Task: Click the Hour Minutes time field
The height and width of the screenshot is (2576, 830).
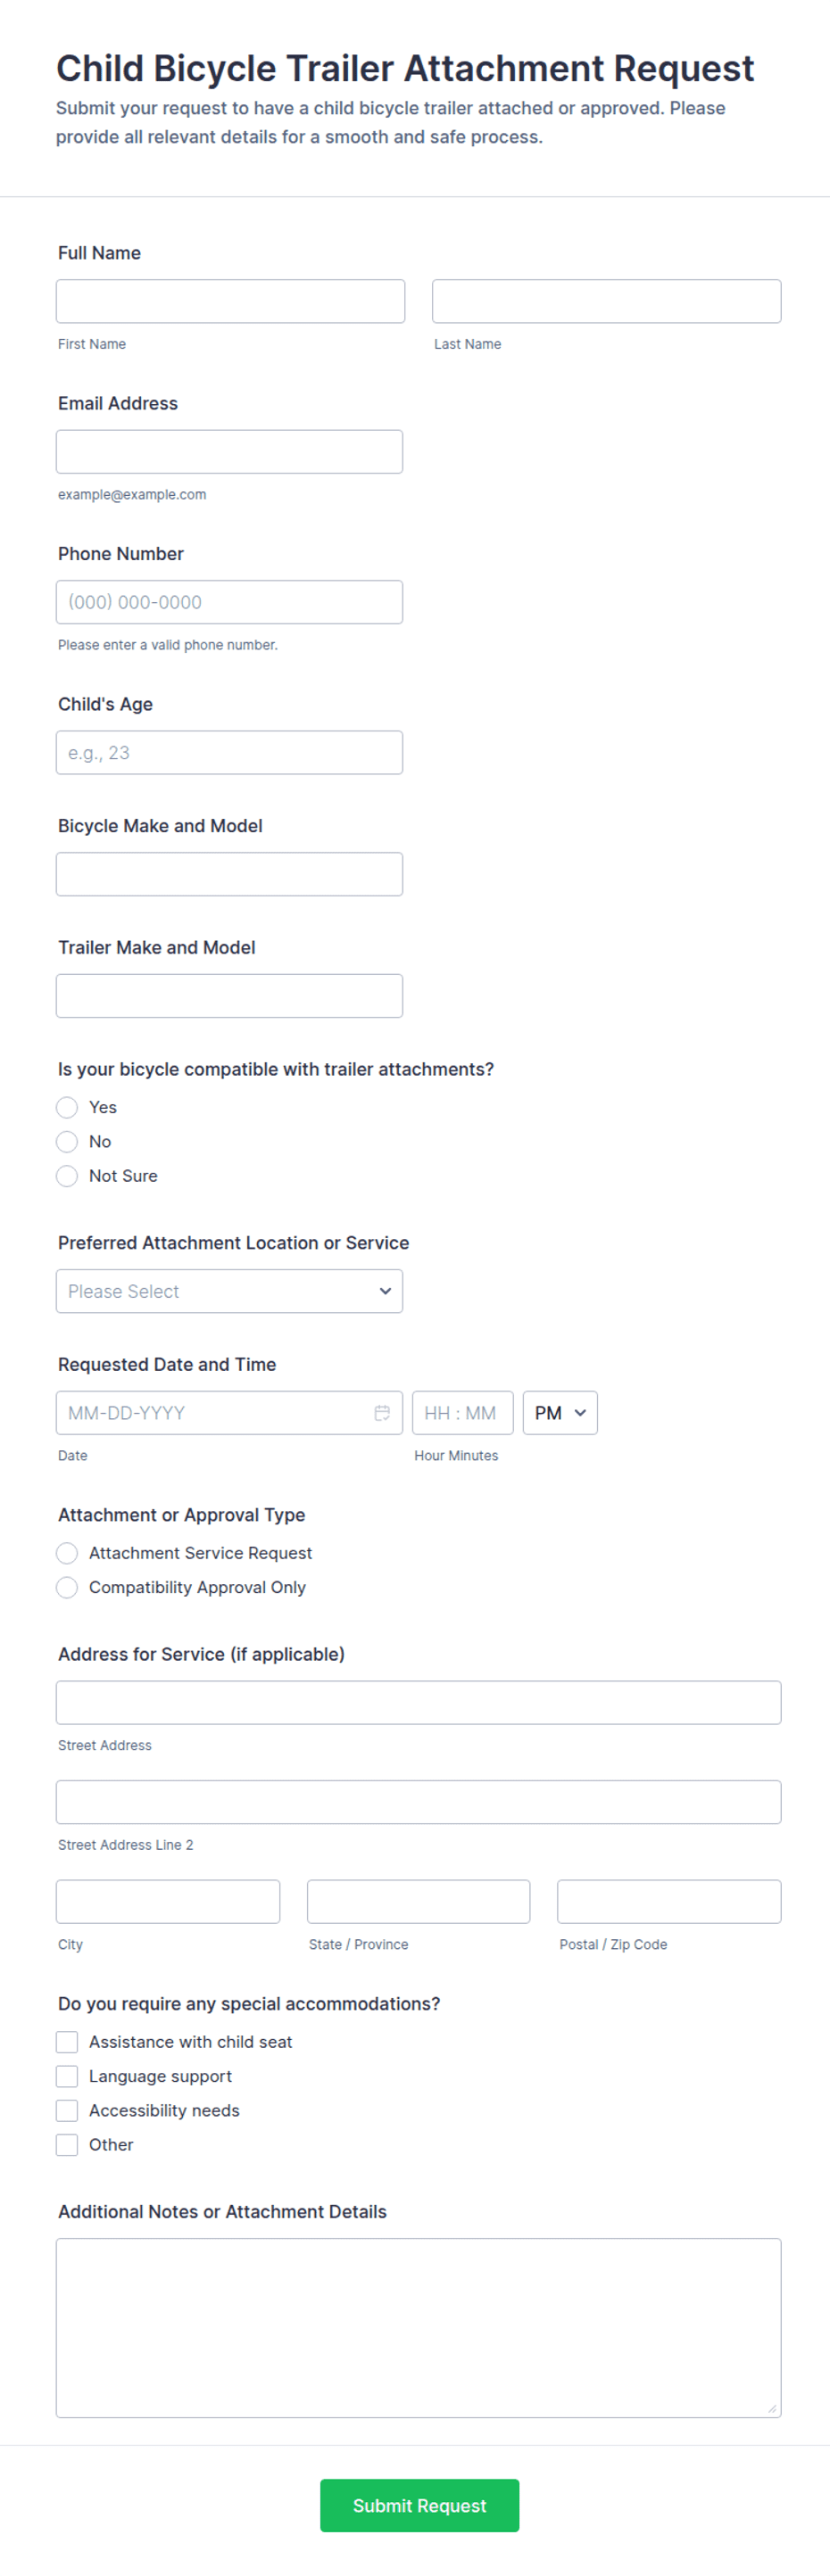Action: point(462,1412)
